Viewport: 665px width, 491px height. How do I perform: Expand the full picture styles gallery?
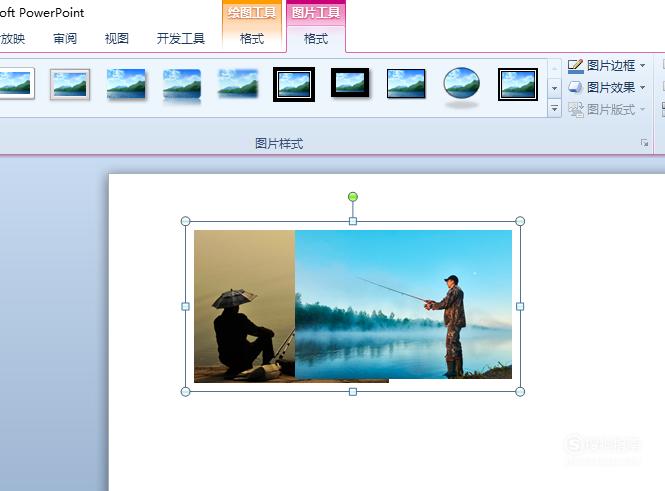point(554,109)
